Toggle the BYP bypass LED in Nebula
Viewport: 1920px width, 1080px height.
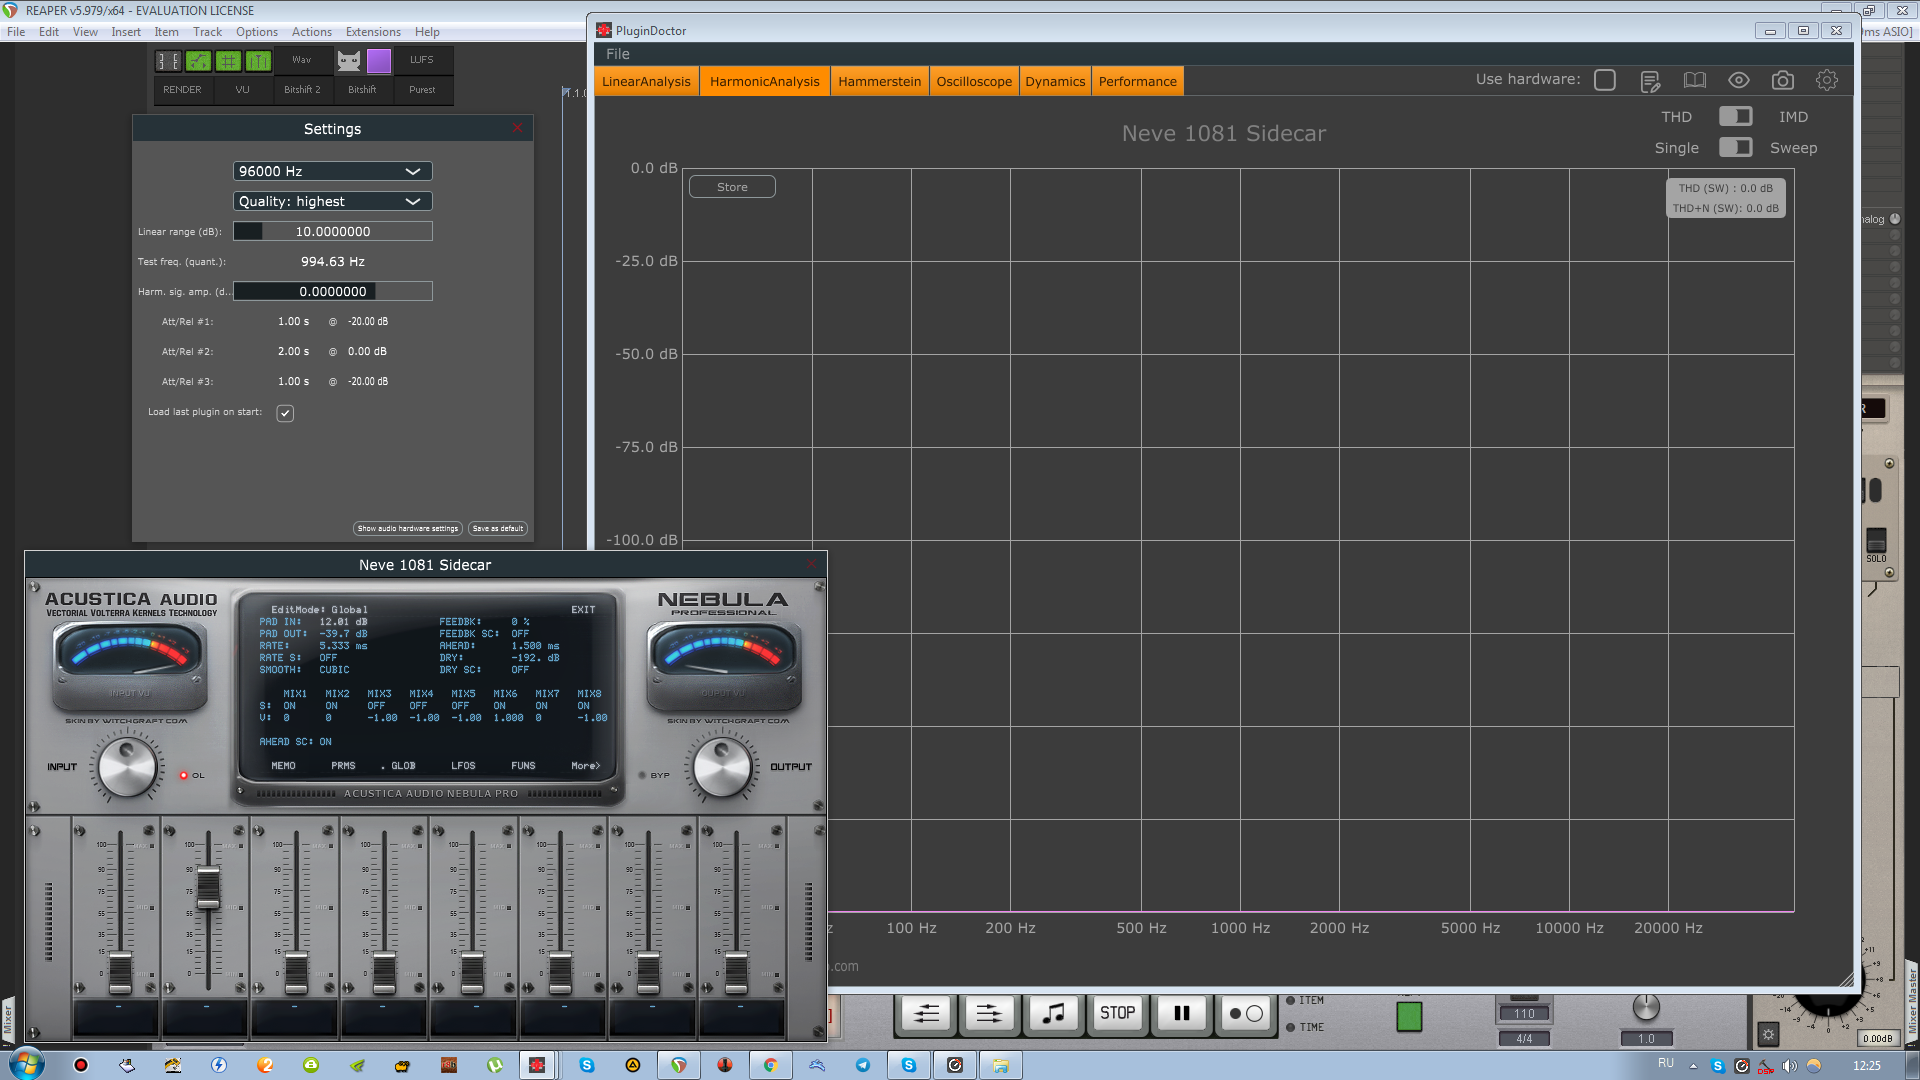coord(642,775)
